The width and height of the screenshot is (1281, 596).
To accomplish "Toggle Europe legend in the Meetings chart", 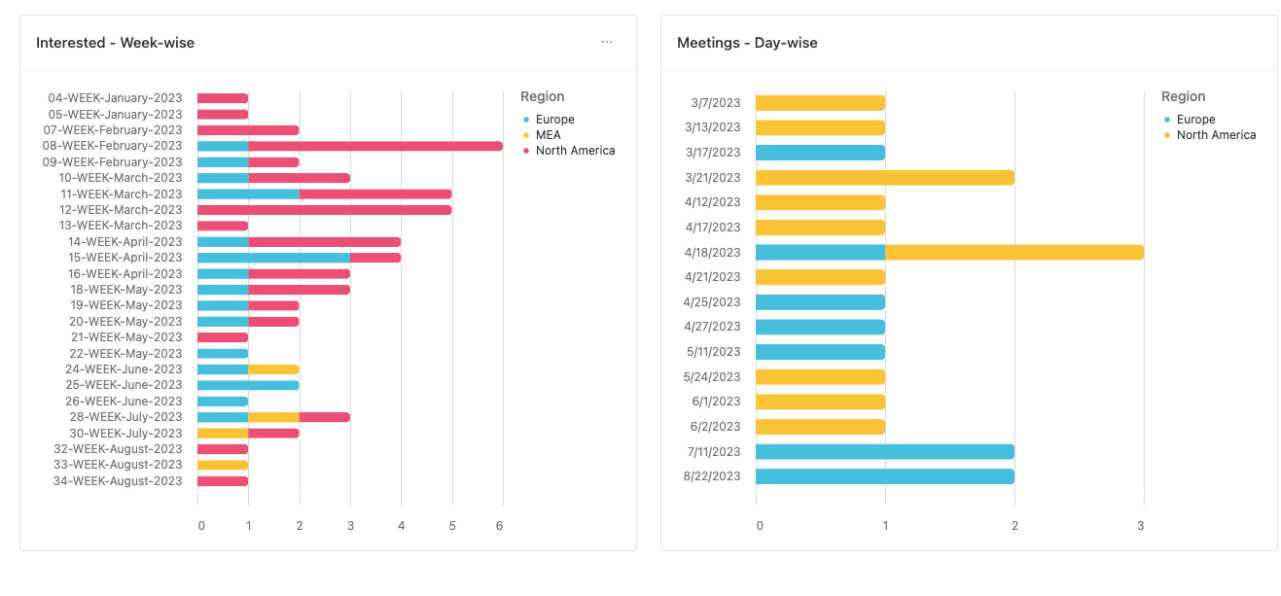I will 1195,120.
